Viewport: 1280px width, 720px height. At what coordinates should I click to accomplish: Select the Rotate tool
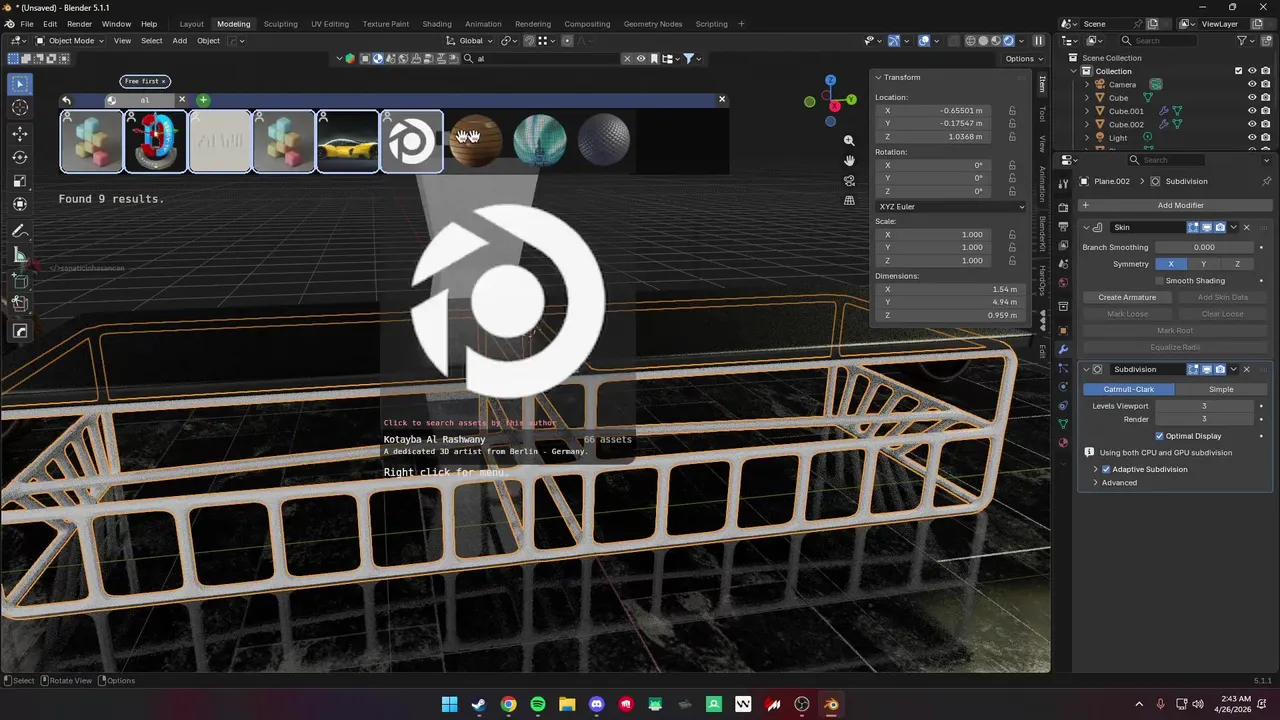pyautogui.click(x=20, y=157)
